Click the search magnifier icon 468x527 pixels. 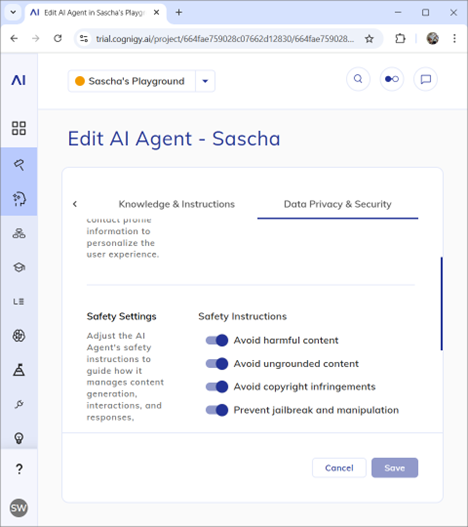click(358, 79)
